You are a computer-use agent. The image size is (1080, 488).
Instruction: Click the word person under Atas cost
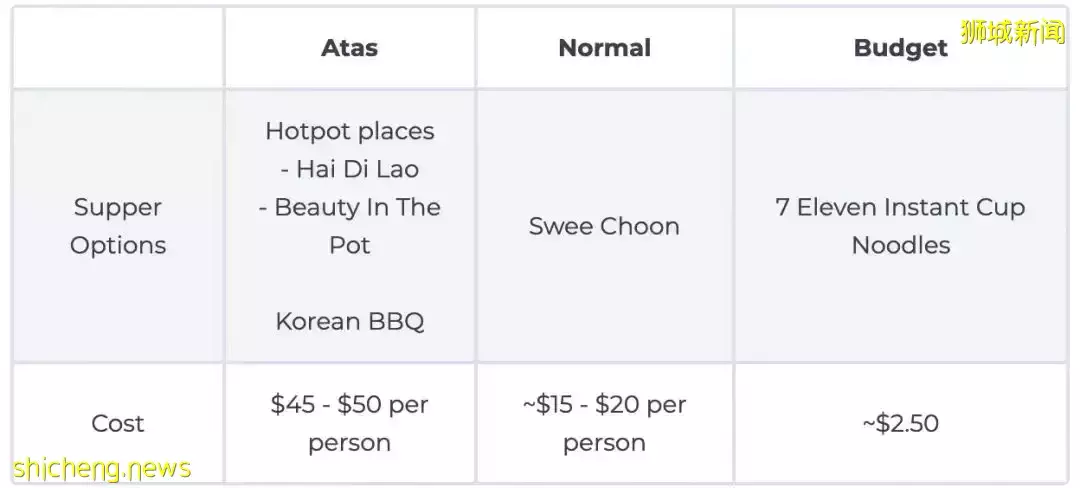pyautogui.click(x=349, y=442)
